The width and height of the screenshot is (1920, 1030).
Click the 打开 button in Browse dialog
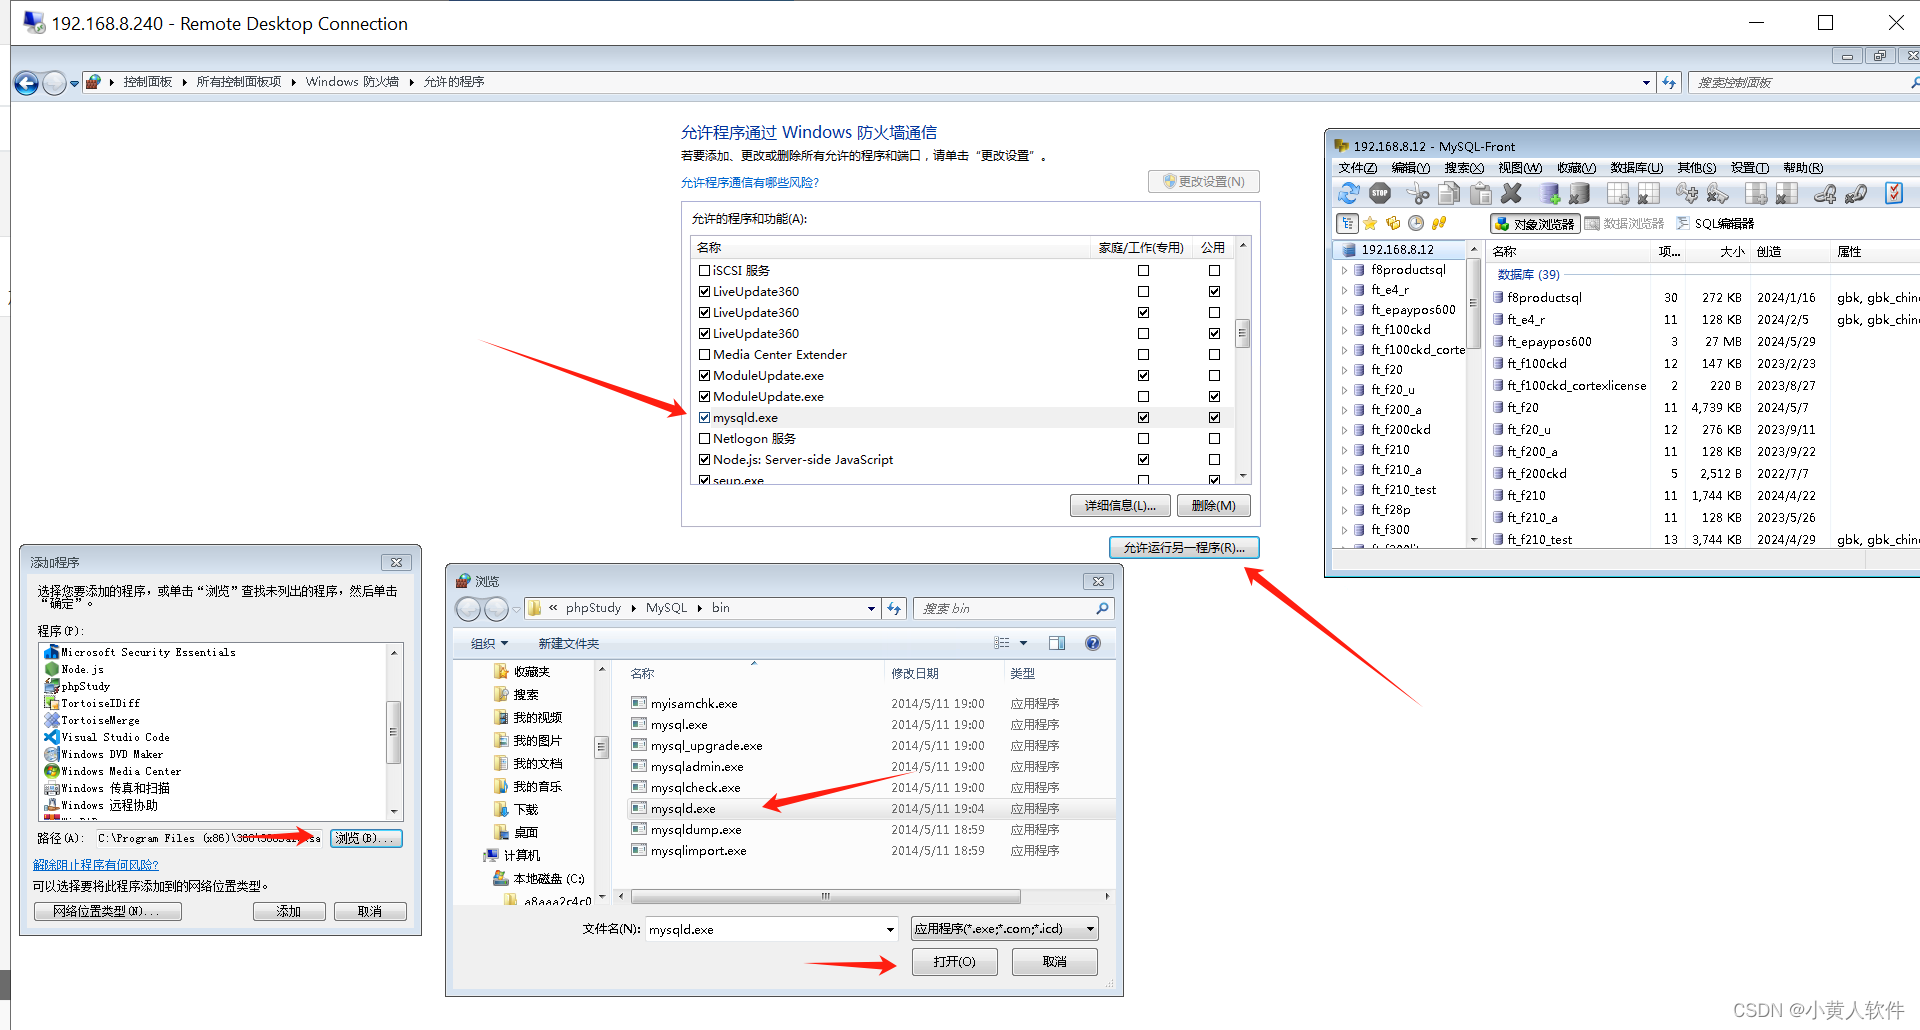point(954,961)
